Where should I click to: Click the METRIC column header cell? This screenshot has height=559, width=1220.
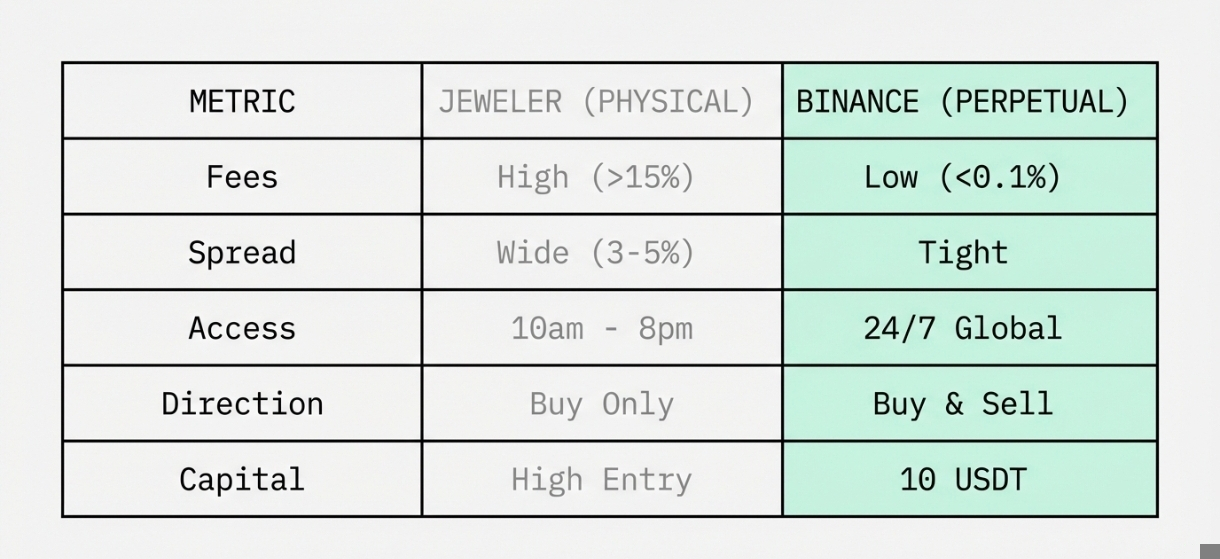click(x=242, y=101)
